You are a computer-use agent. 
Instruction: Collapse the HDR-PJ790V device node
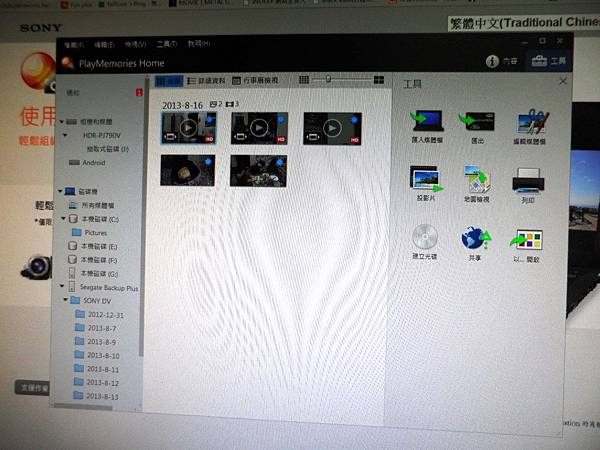pyautogui.click(x=65, y=135)
